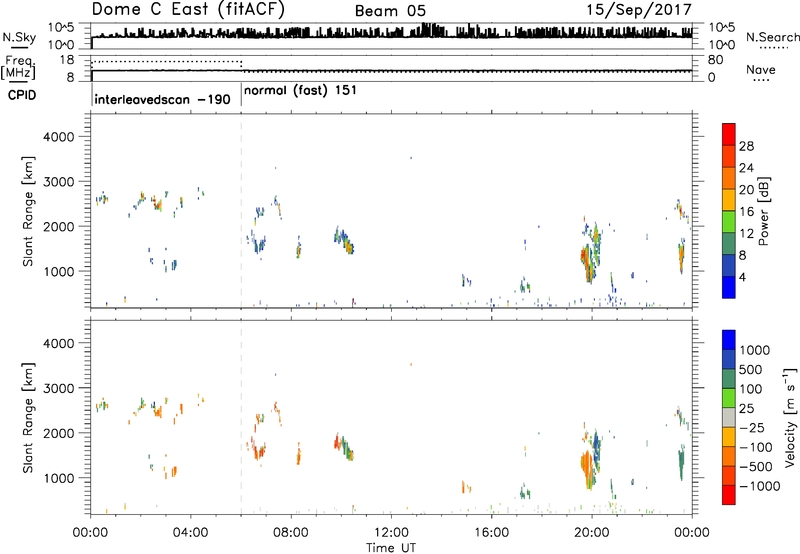Click the blue swatch at Power colorbar bottom
This screenshot has width=800, height=554.
729,287
